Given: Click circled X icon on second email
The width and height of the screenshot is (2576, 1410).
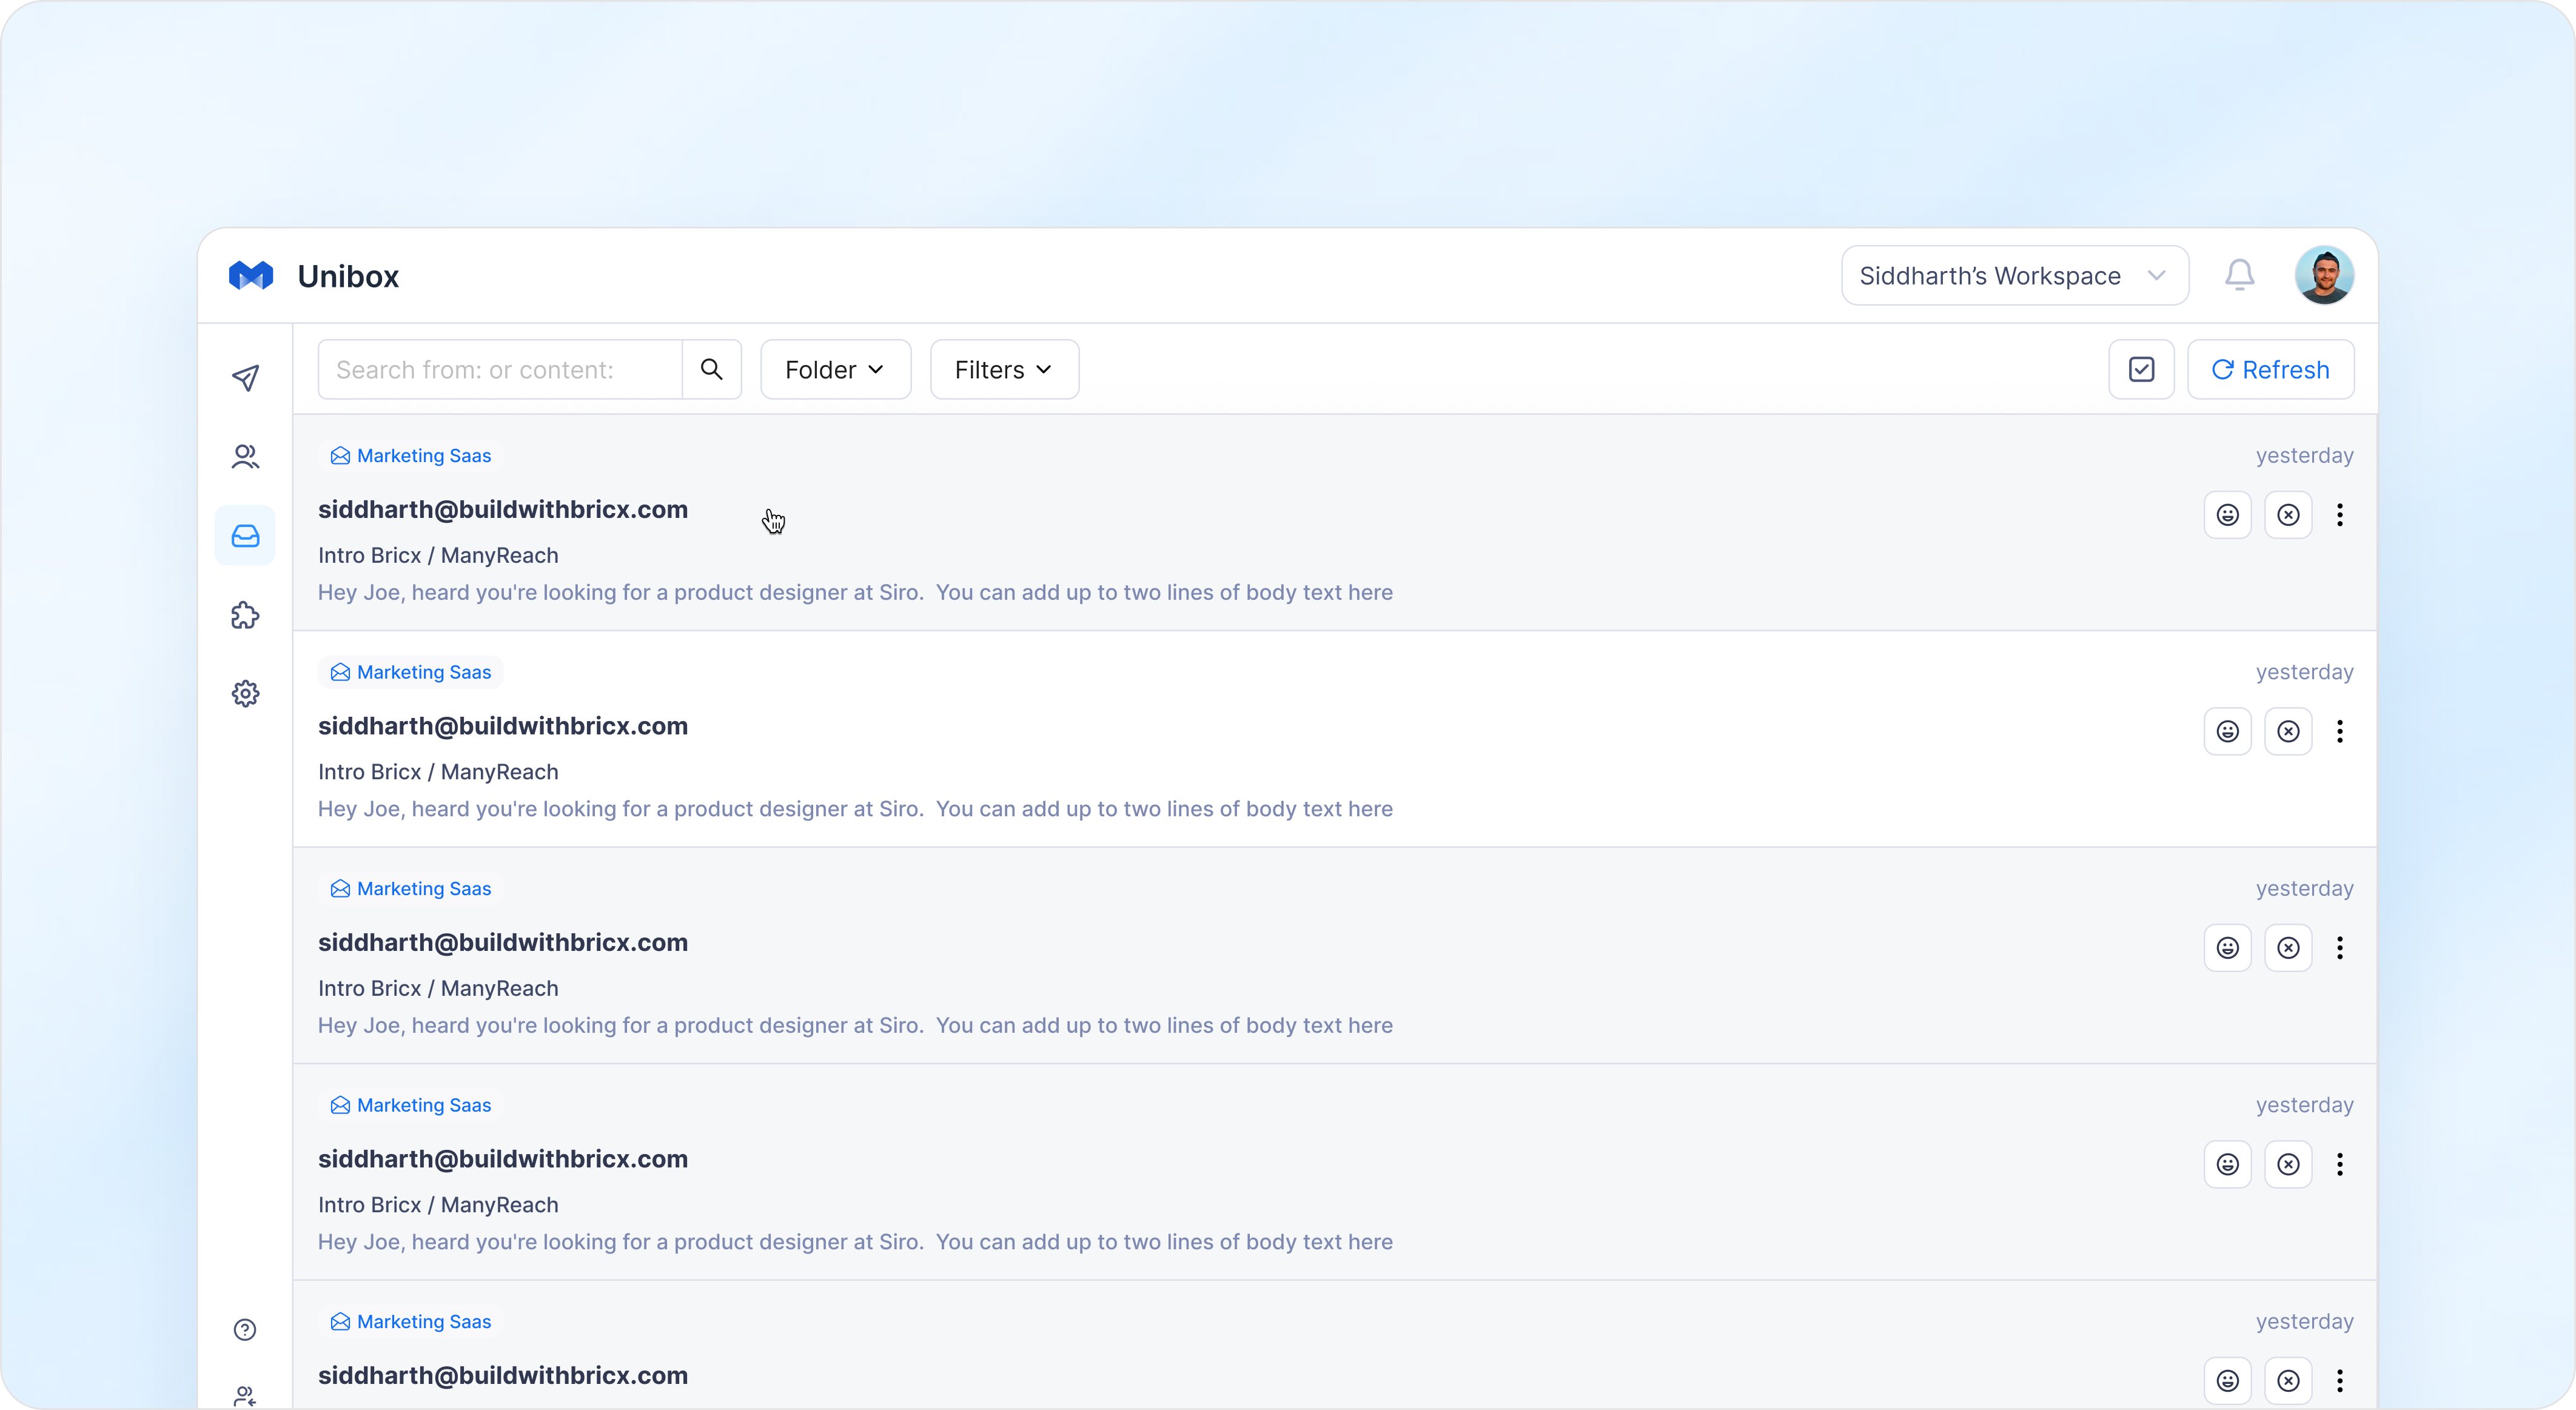Looking at the screenshot, I should [x=2288, y=731].
